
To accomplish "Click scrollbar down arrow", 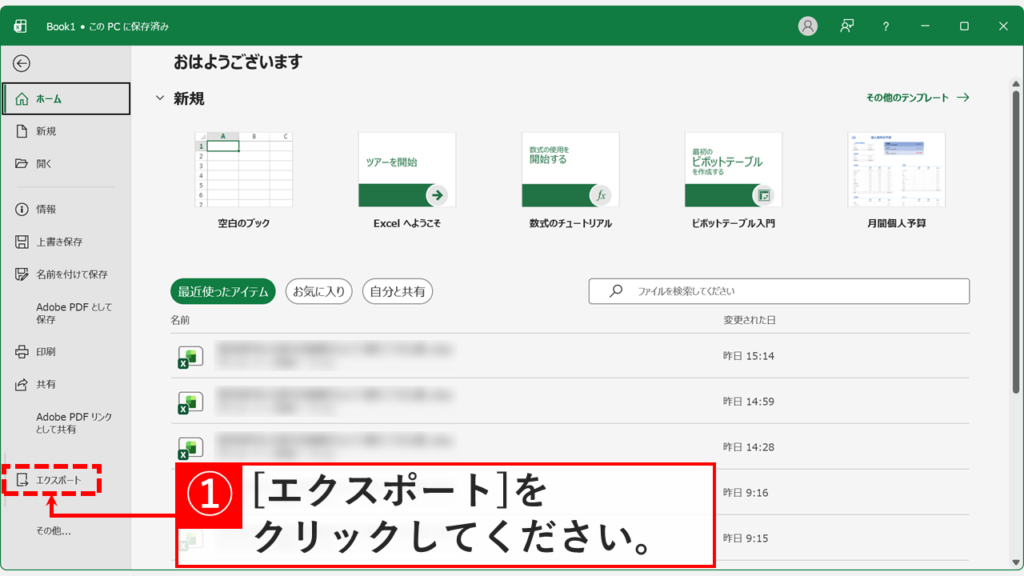I will click(1016, 562).
